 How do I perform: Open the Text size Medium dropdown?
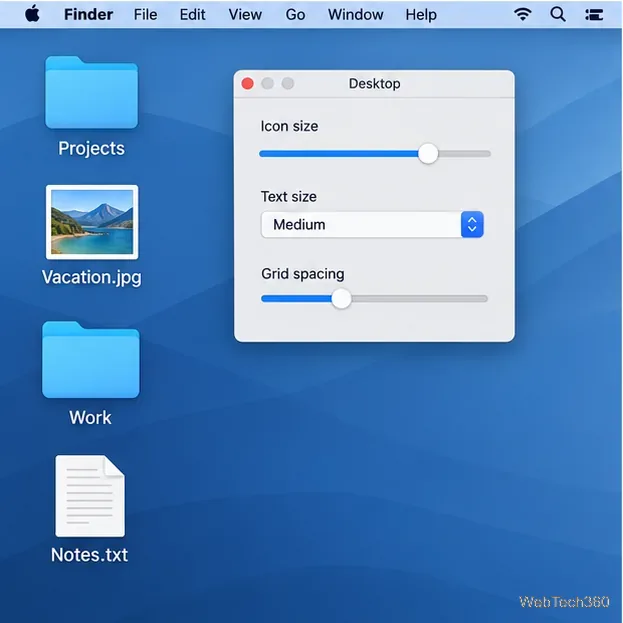[x=372, y=224]
